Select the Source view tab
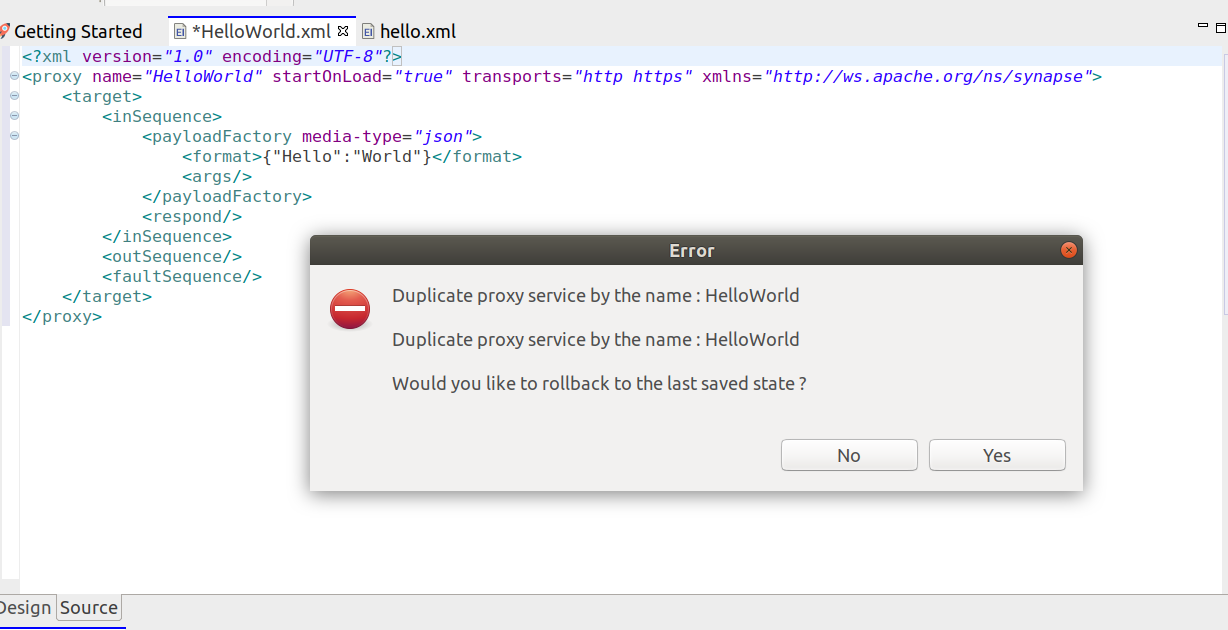1228x630 pixels. (88, 608)
